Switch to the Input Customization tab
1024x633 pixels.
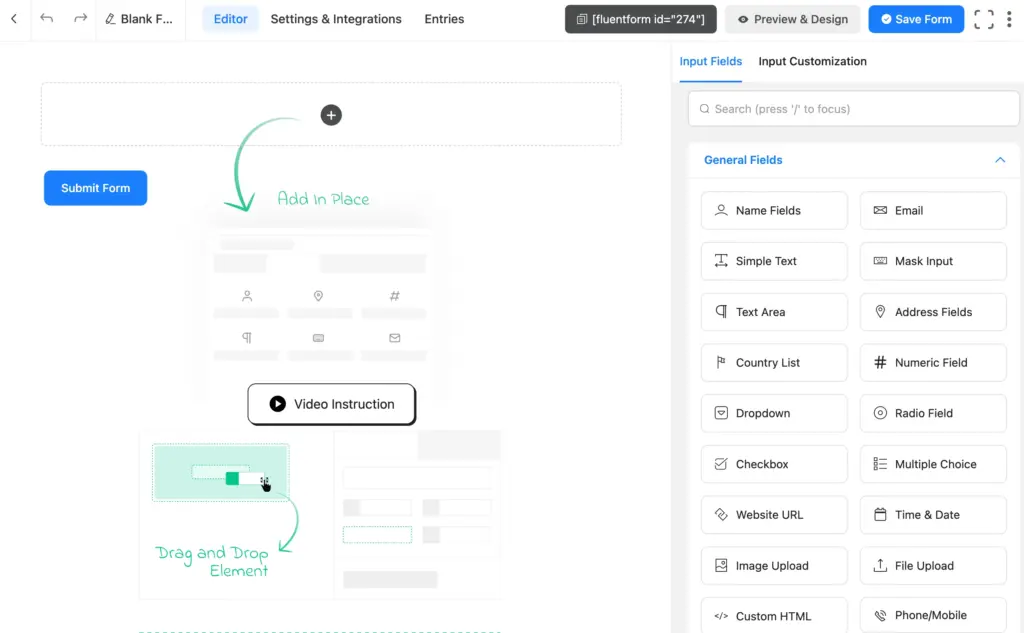[x=812, y=61]
